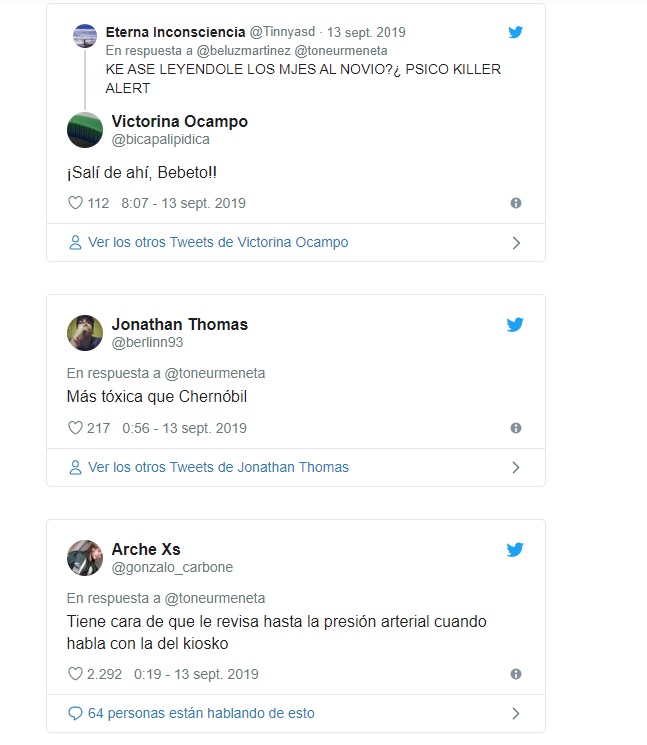Image resolution: width=647 pixels, height=745 pixels.
Task: Like the tweet with 2.292 likes
Action: [75, 674]
